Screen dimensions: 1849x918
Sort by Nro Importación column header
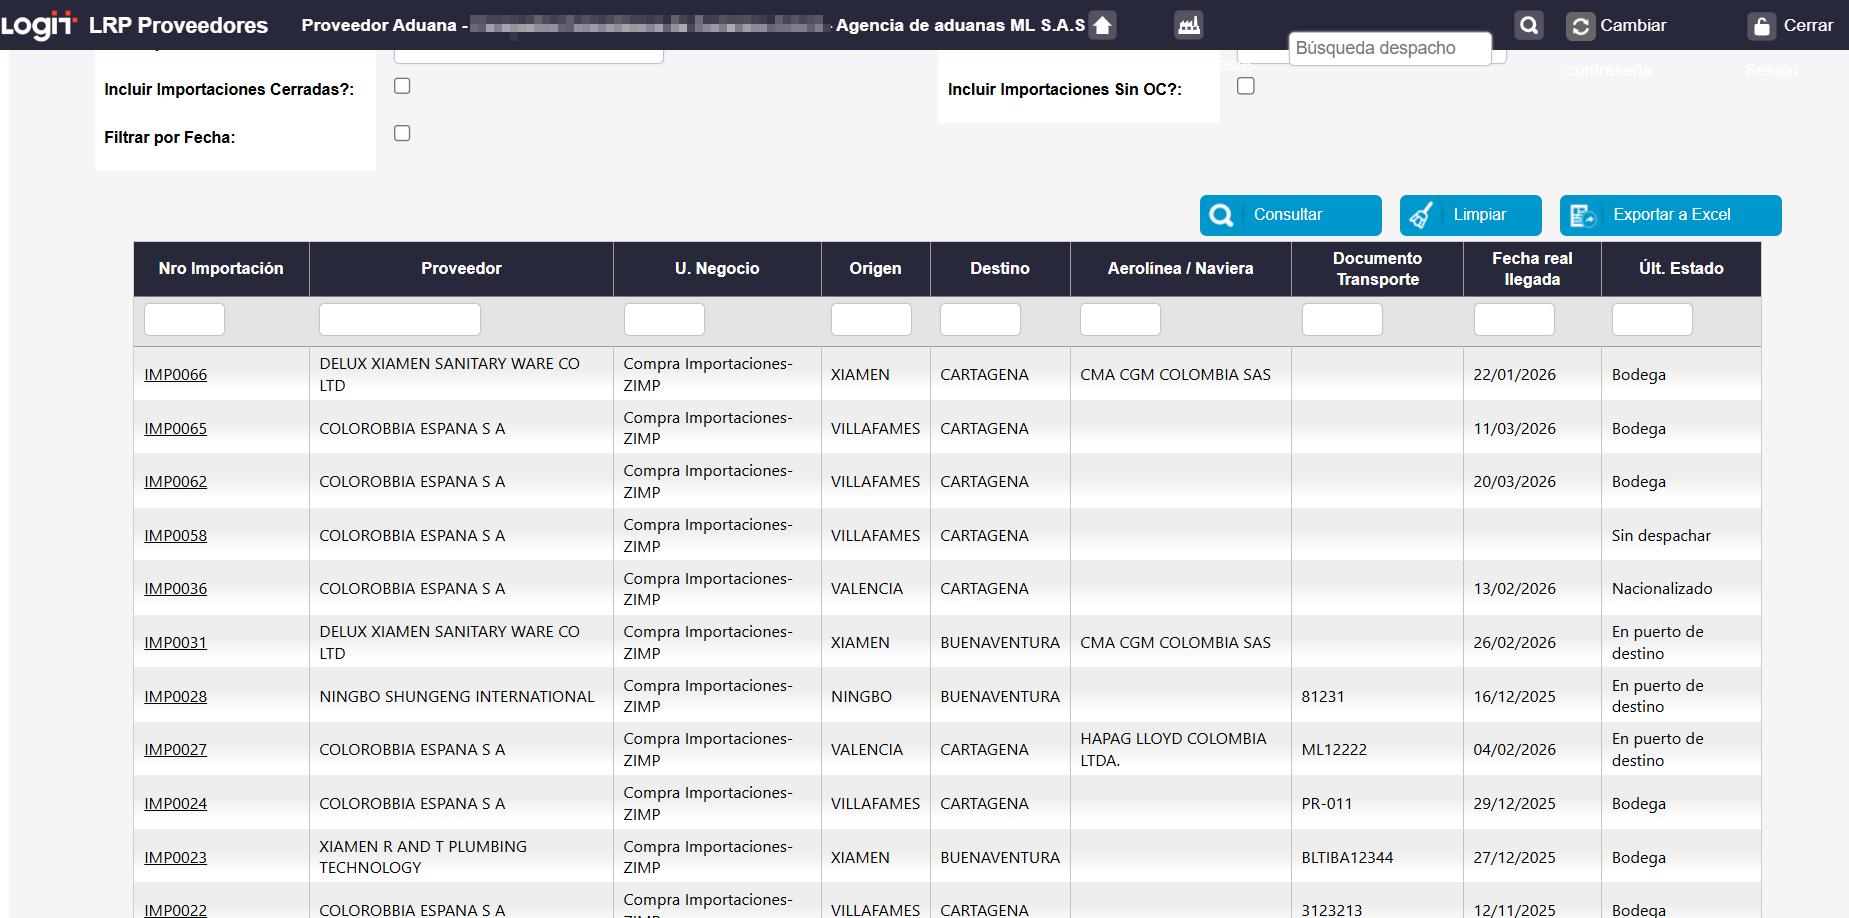point(221,268)
